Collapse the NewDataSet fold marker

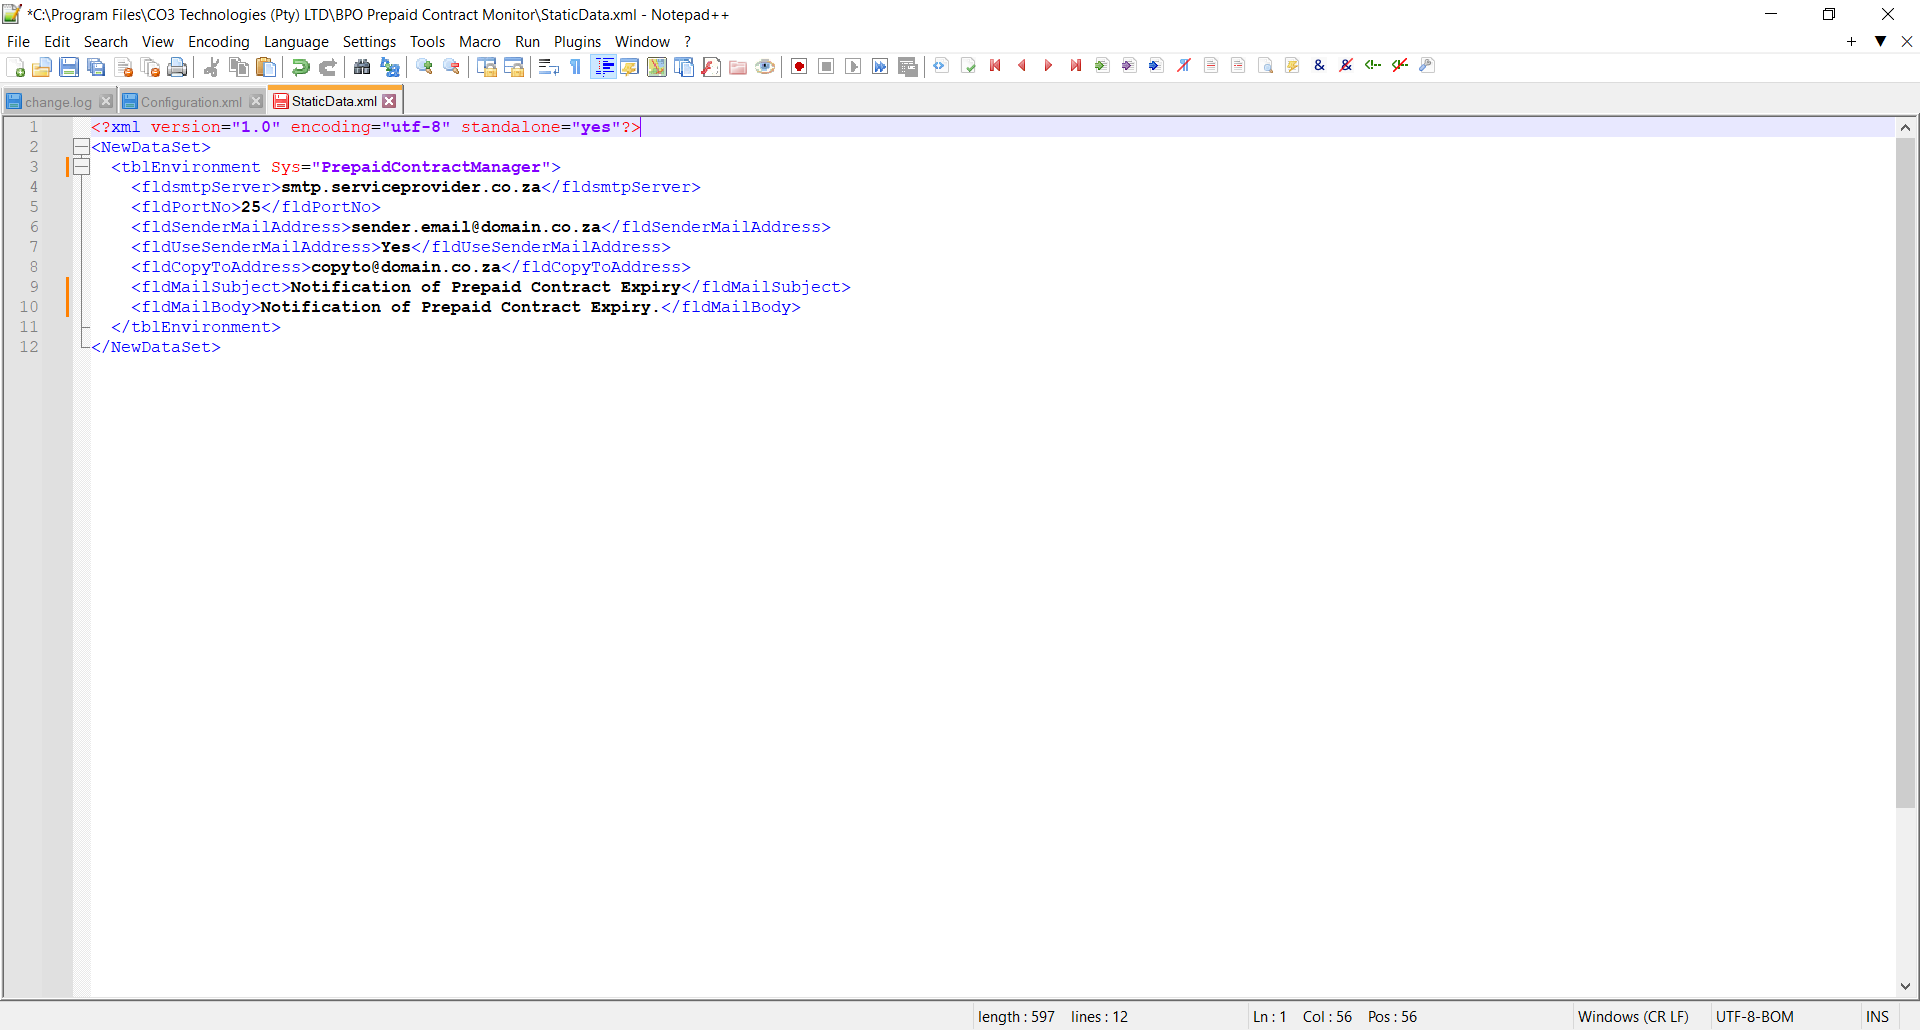click(81, 147)
